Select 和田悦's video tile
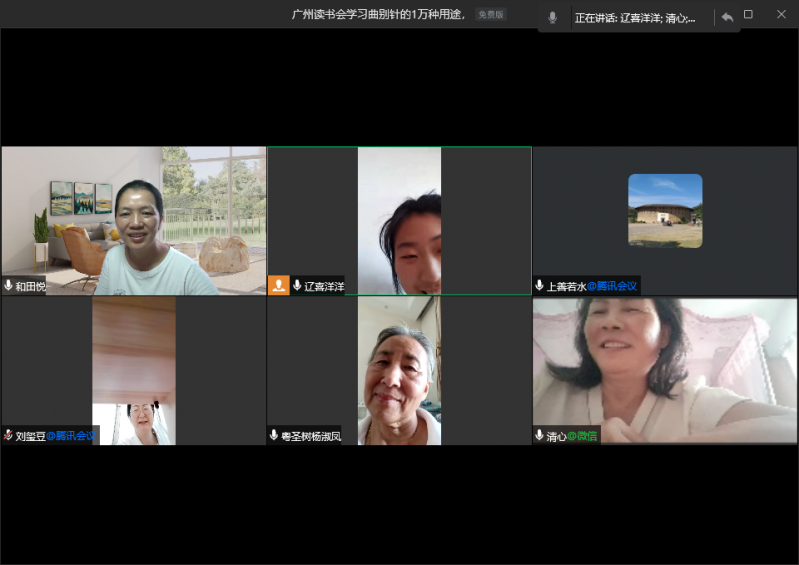 [133, 220]
